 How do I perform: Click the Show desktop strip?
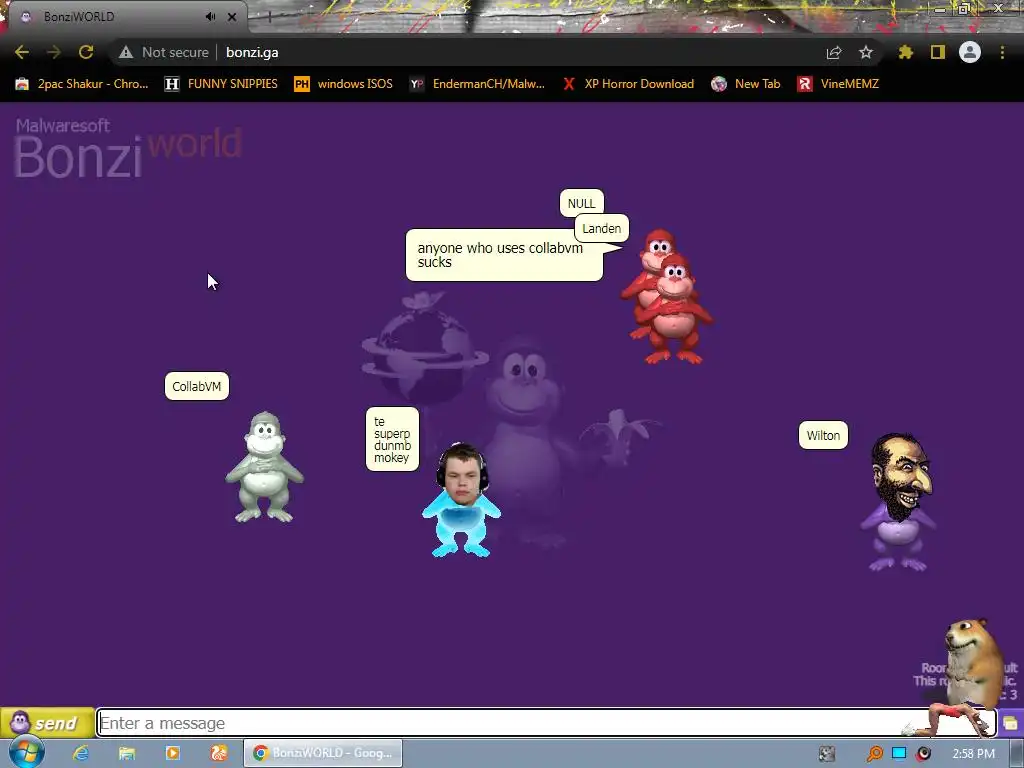pyautogui.click(x=1017, y=754)
